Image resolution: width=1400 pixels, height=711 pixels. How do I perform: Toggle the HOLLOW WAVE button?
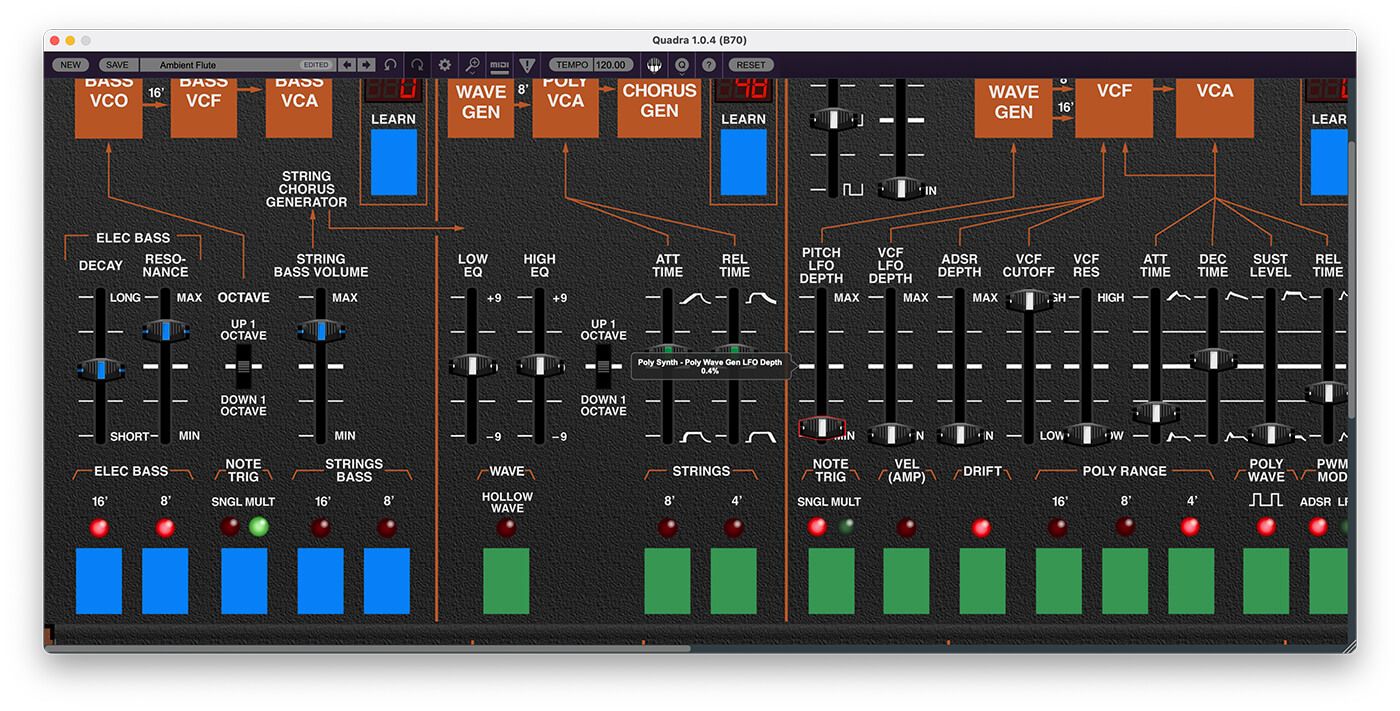coord(506,580)
